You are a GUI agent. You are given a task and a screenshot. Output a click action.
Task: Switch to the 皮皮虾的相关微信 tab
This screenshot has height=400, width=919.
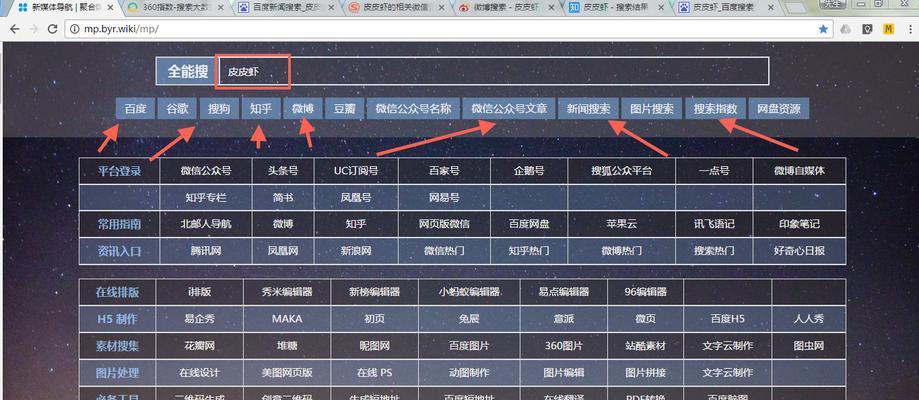[x=394, y=8]
